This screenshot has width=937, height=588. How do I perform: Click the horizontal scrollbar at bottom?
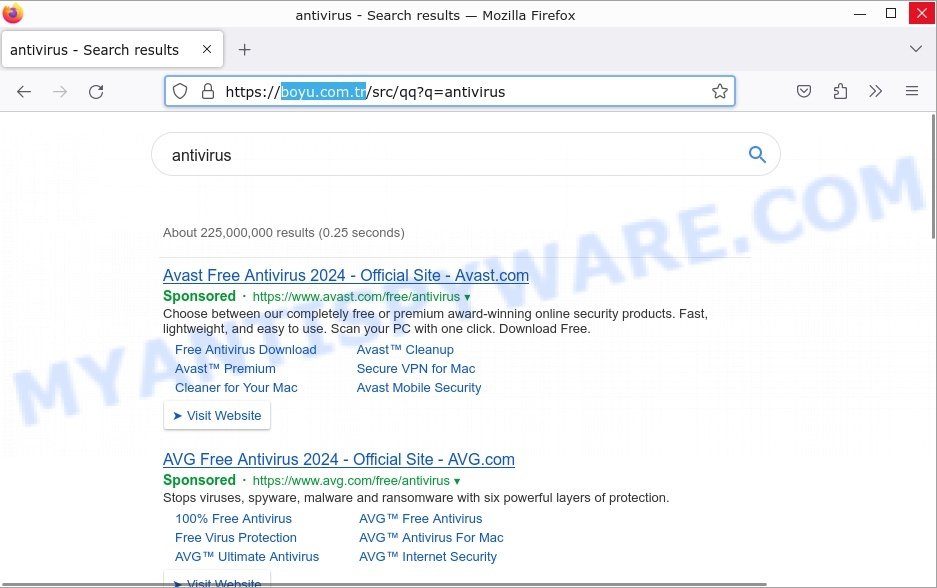click(x=384, y=584)
